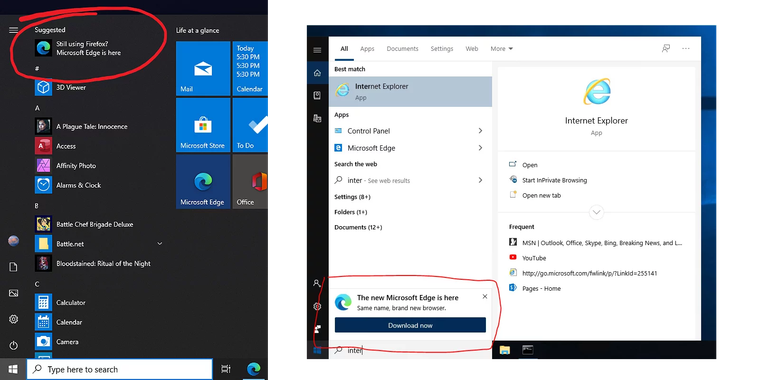
Task: Click Open new tab action
Action: tap(535, 195)
